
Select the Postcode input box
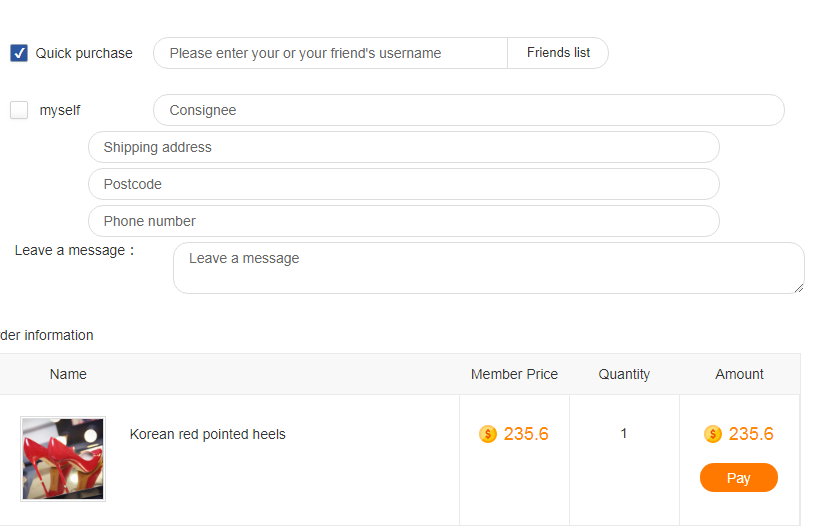(404, 184)
